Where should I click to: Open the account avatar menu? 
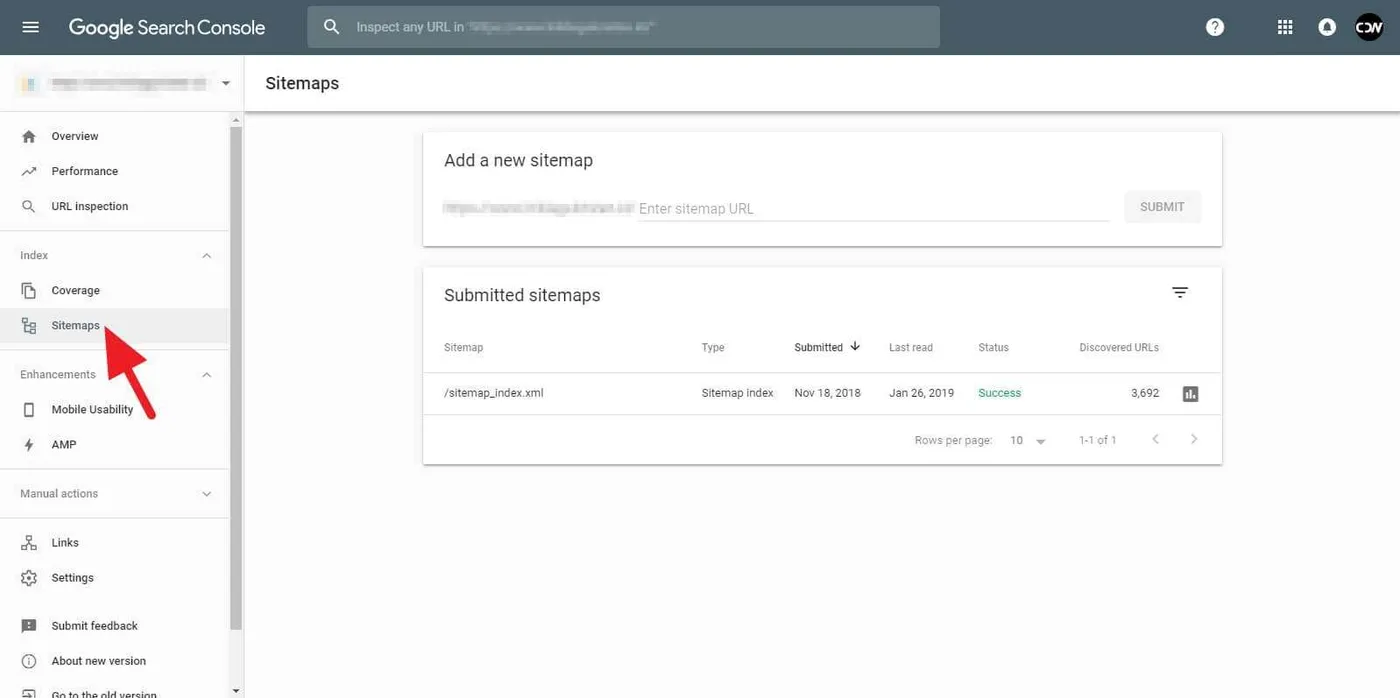1369,27
